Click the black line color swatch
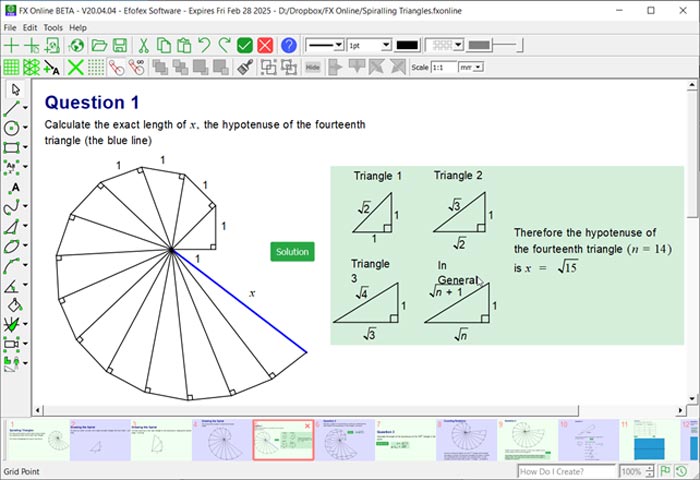Image resolution: width=700 pixels, height=480 pixels. [407, 45]
